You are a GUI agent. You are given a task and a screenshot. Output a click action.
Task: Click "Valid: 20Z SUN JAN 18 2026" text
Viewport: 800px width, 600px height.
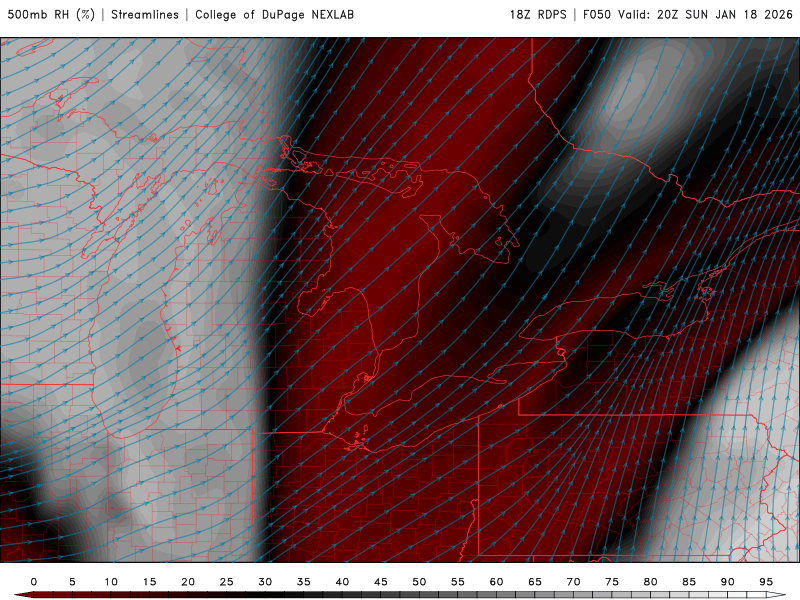click(x=706, y=15)
